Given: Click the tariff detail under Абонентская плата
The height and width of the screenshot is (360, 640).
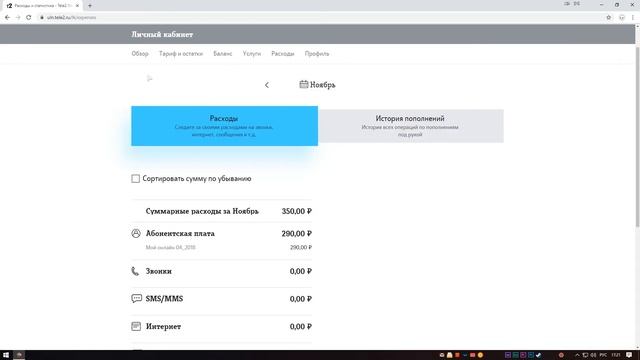Looking at the screenshot, I should click(171, 247).
